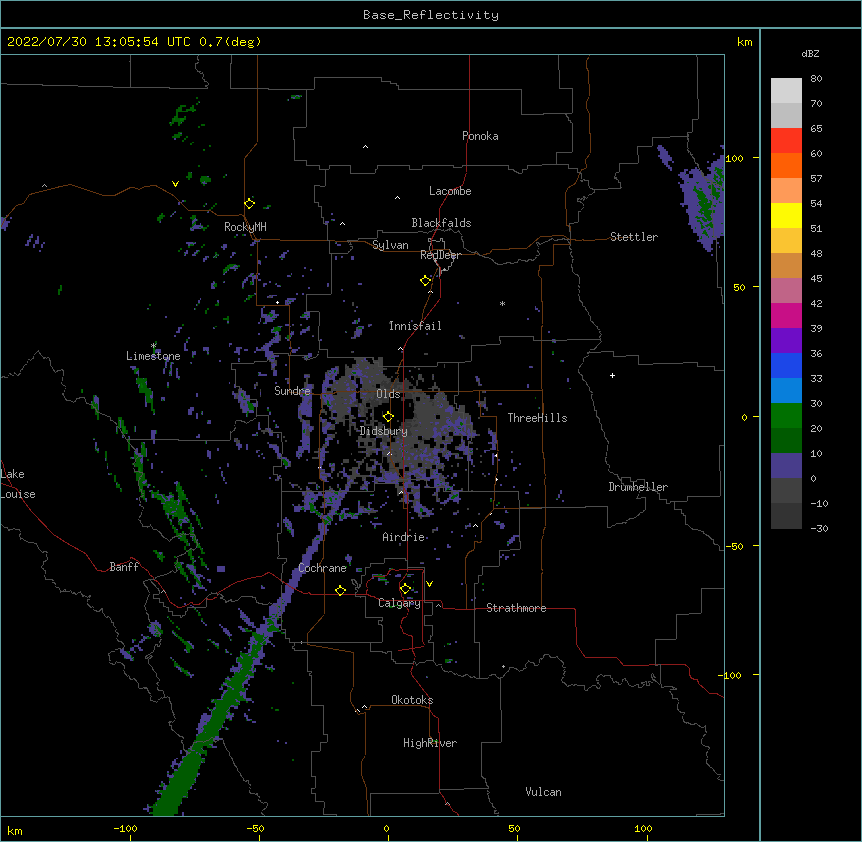The width and height of the screenshot is (862, 842).
Task: Select the yellow diamond marker below Olds
Action: click(388, 417)
